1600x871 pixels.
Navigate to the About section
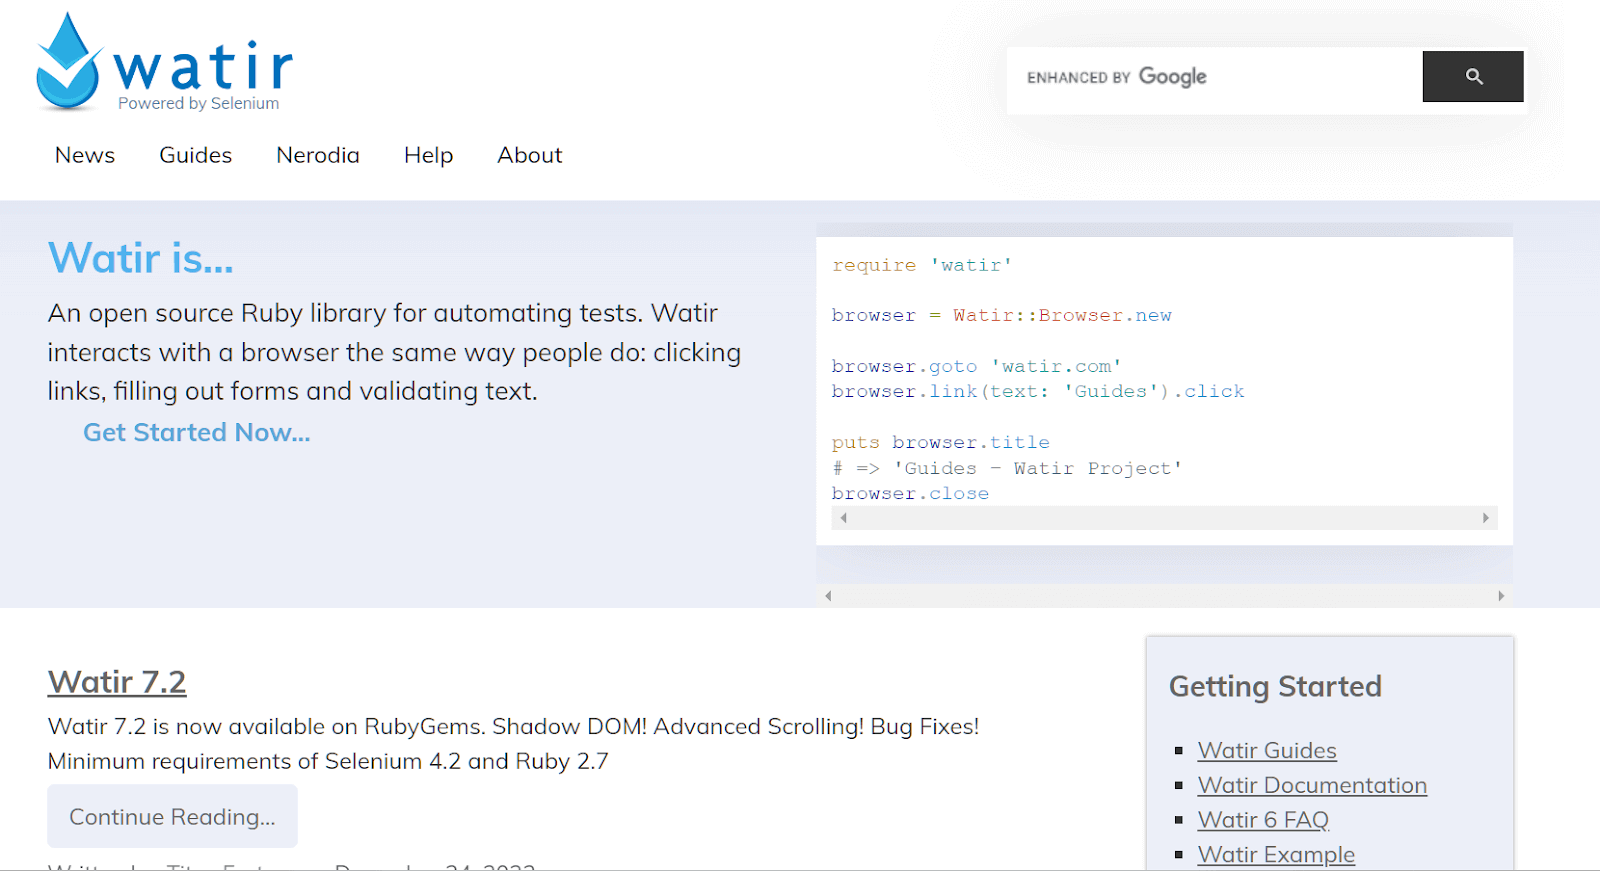529,155
